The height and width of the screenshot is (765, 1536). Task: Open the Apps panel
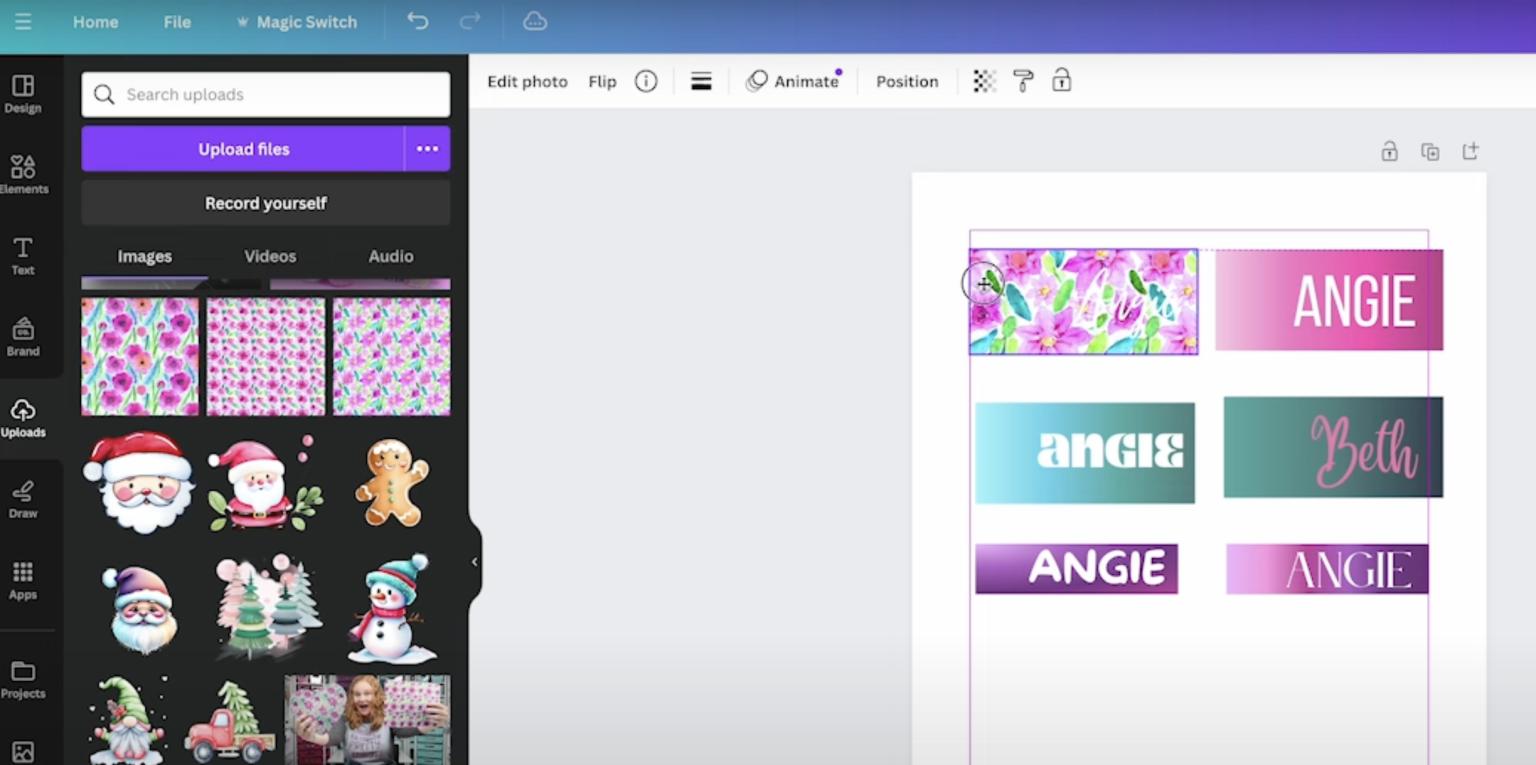pos(23,579)
